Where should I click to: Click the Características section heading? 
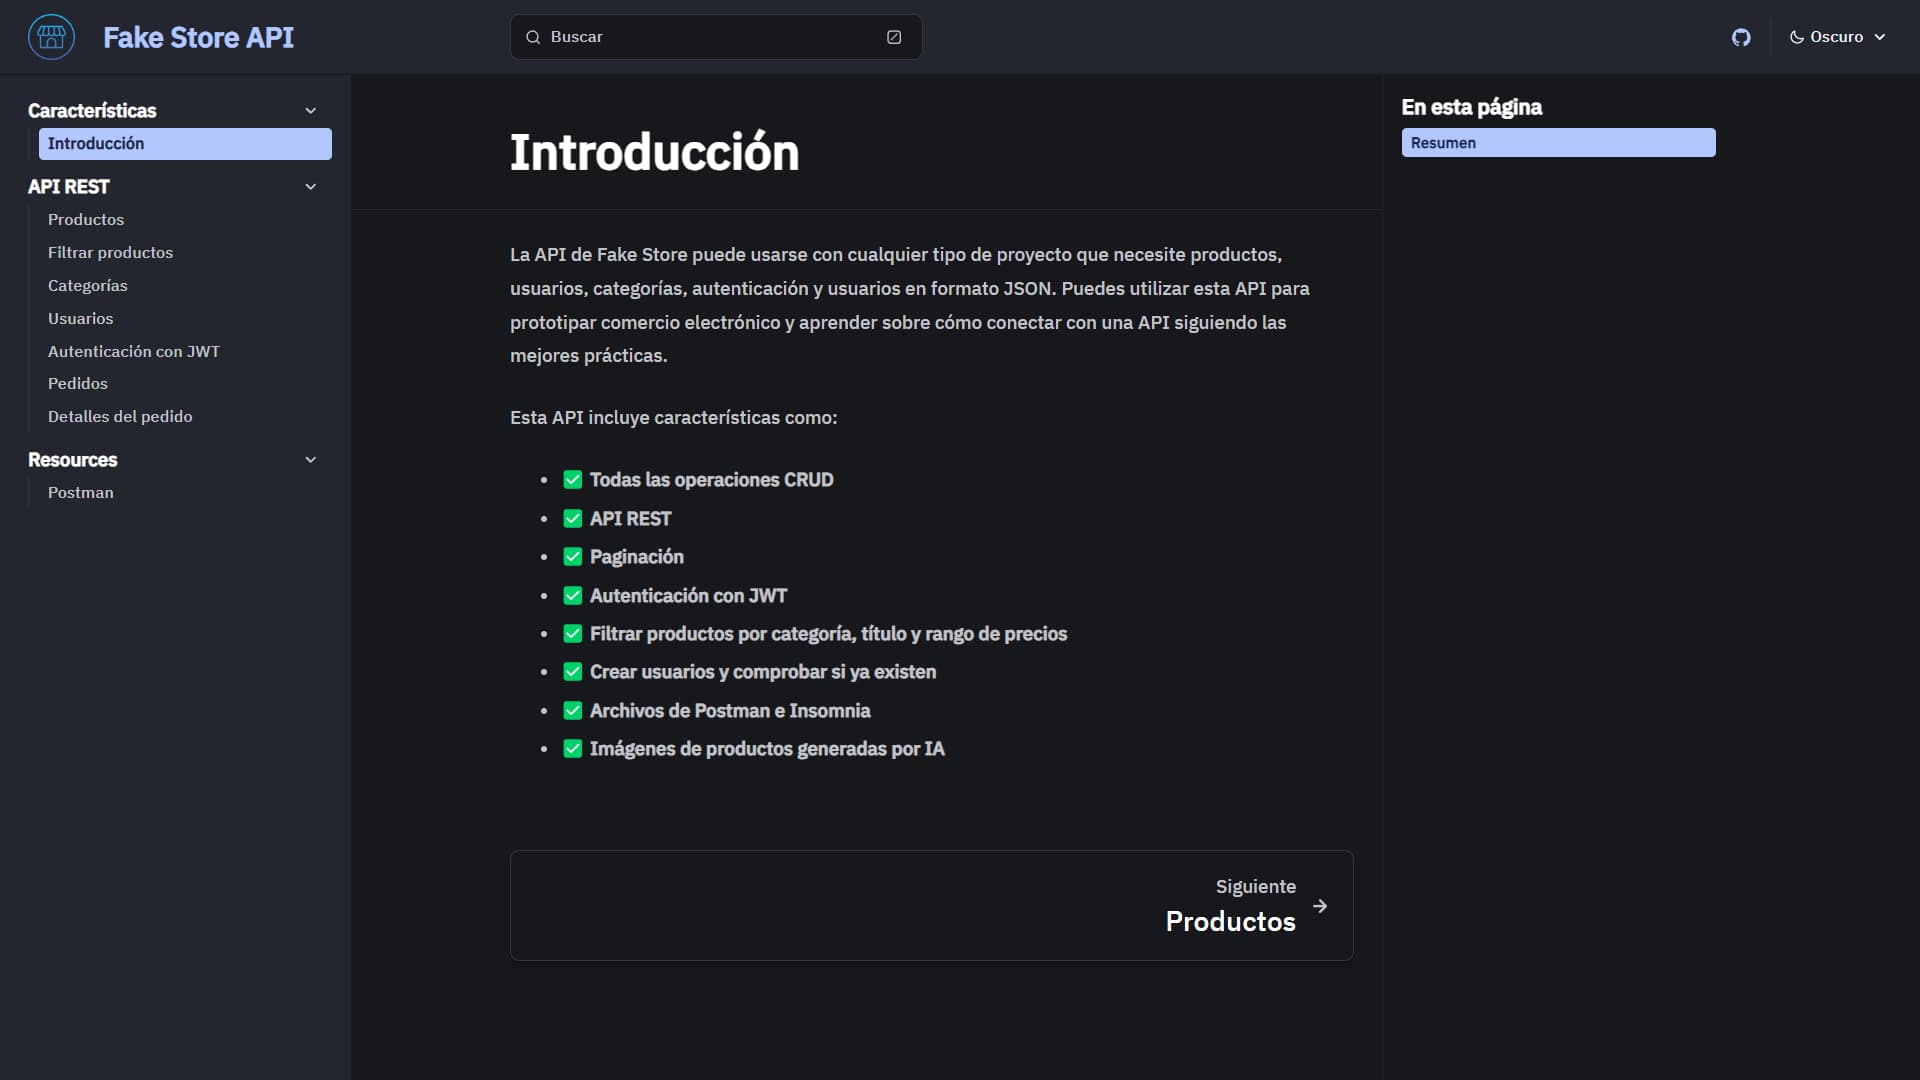tap(92, 111)
